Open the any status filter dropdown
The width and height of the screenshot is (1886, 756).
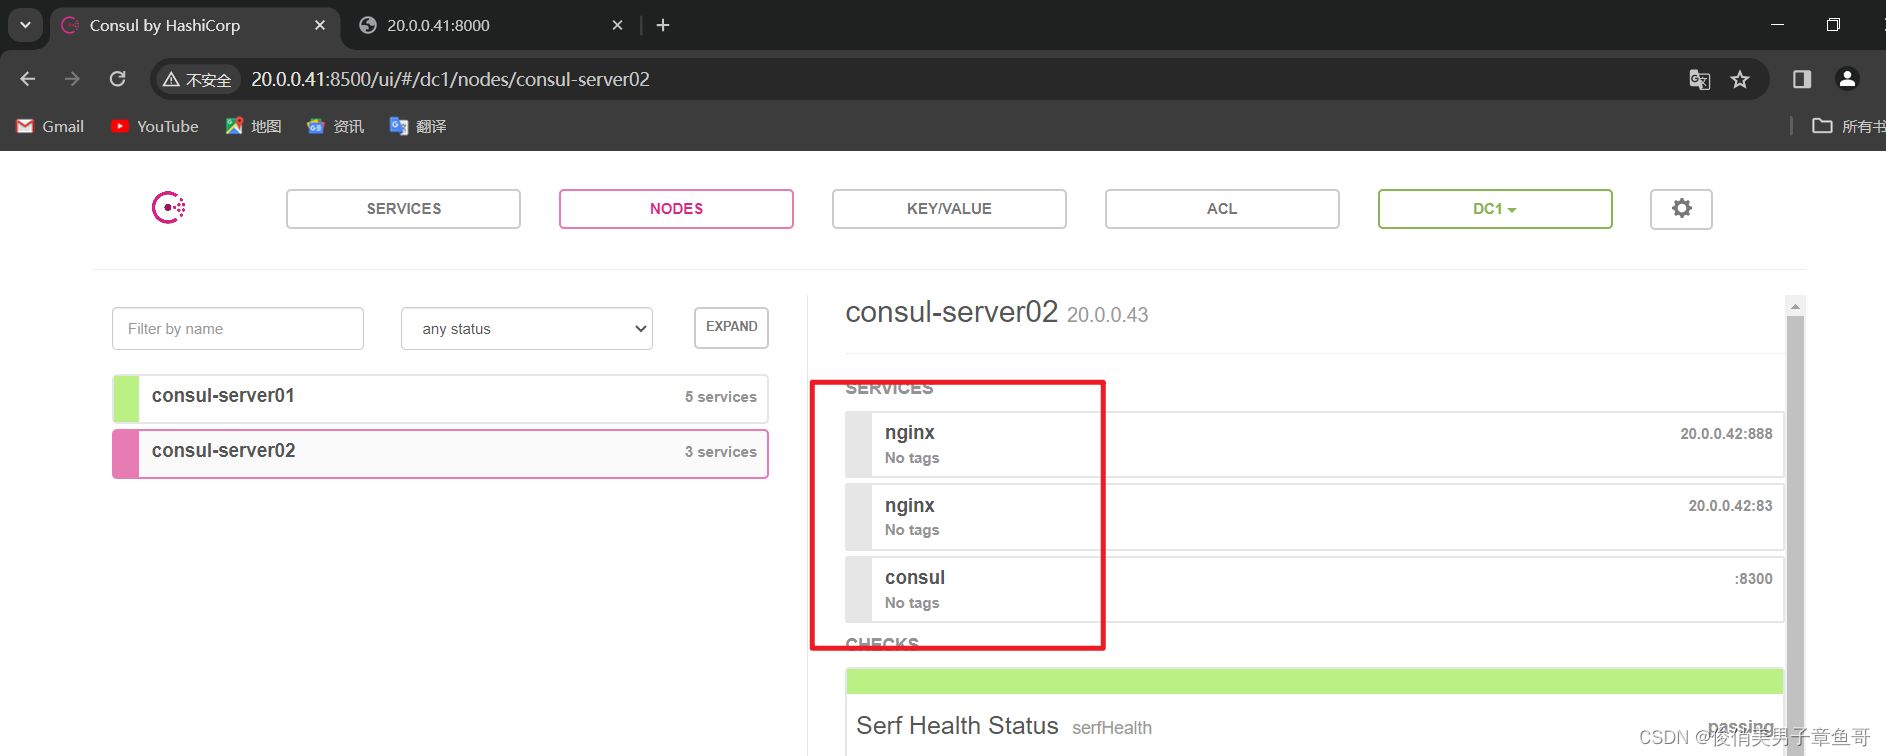pos(527,329)
